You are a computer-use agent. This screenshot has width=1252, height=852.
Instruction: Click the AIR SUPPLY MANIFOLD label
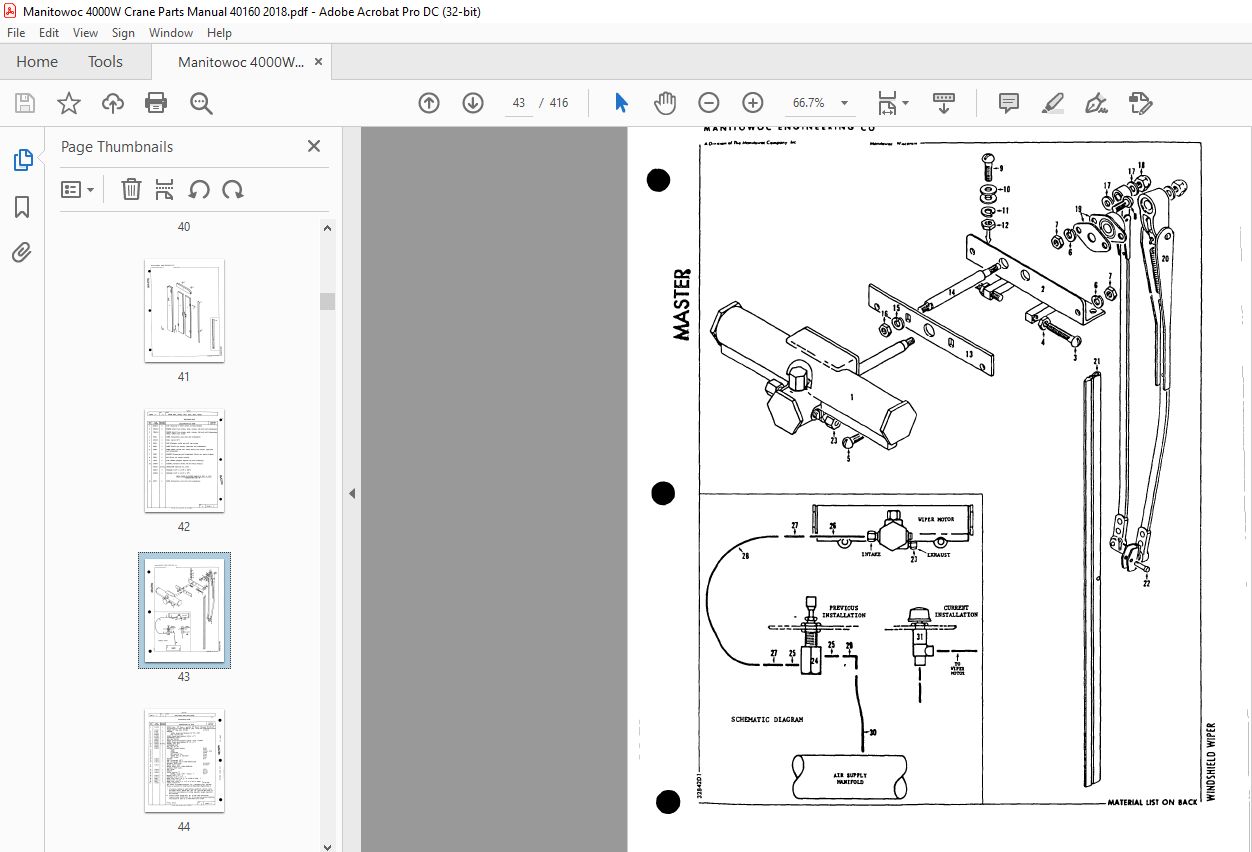(850, 779)
